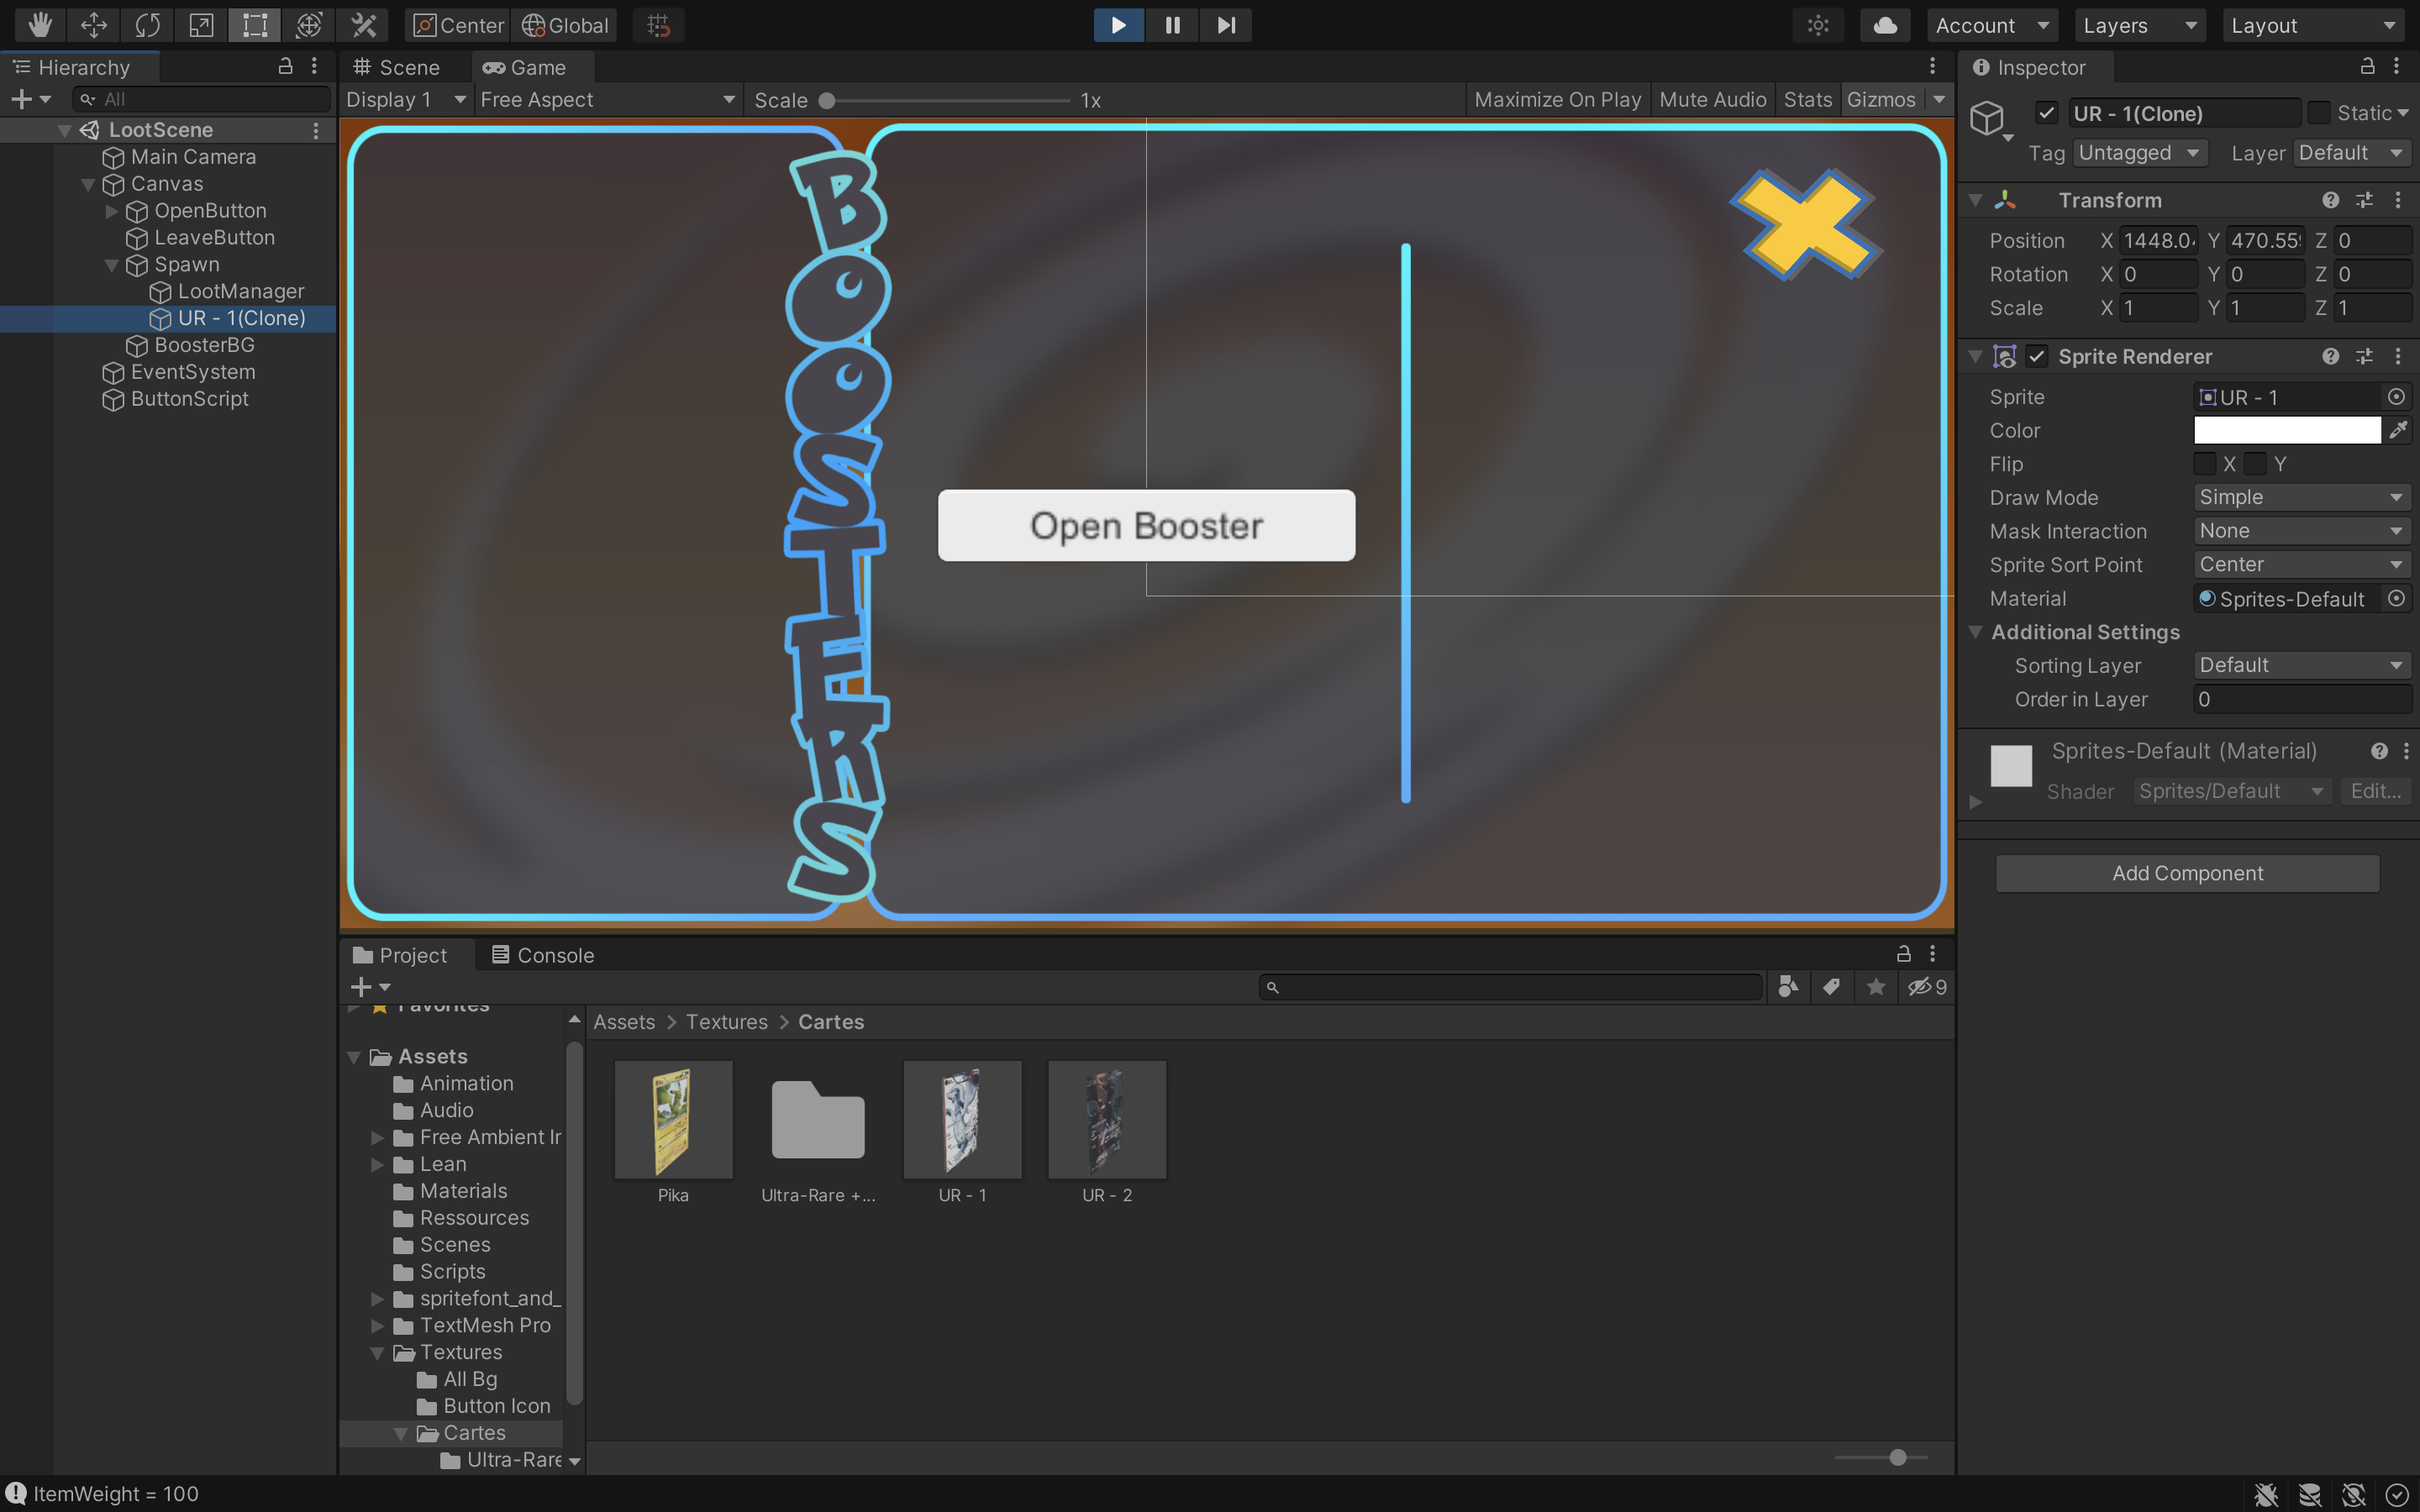This screenshot has width=2420, height=1512.
Task: Open the Account dropdown
Action: click(1992, 25)
